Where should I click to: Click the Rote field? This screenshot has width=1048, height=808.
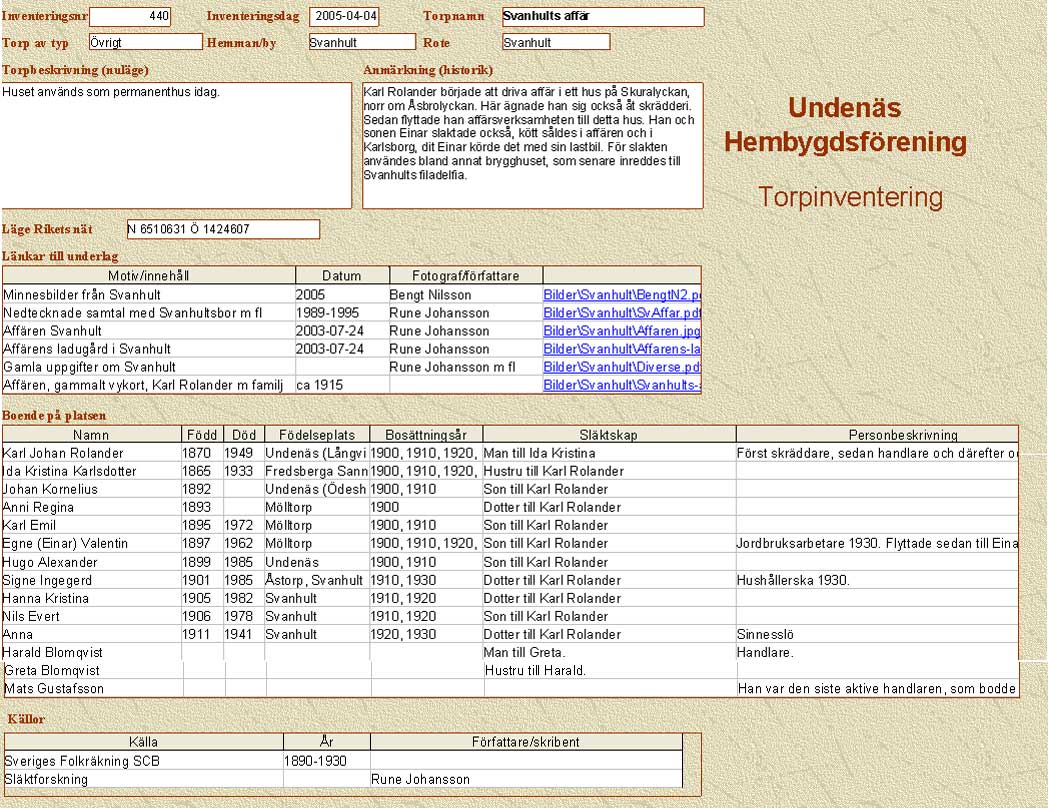(x=555, y=42)
